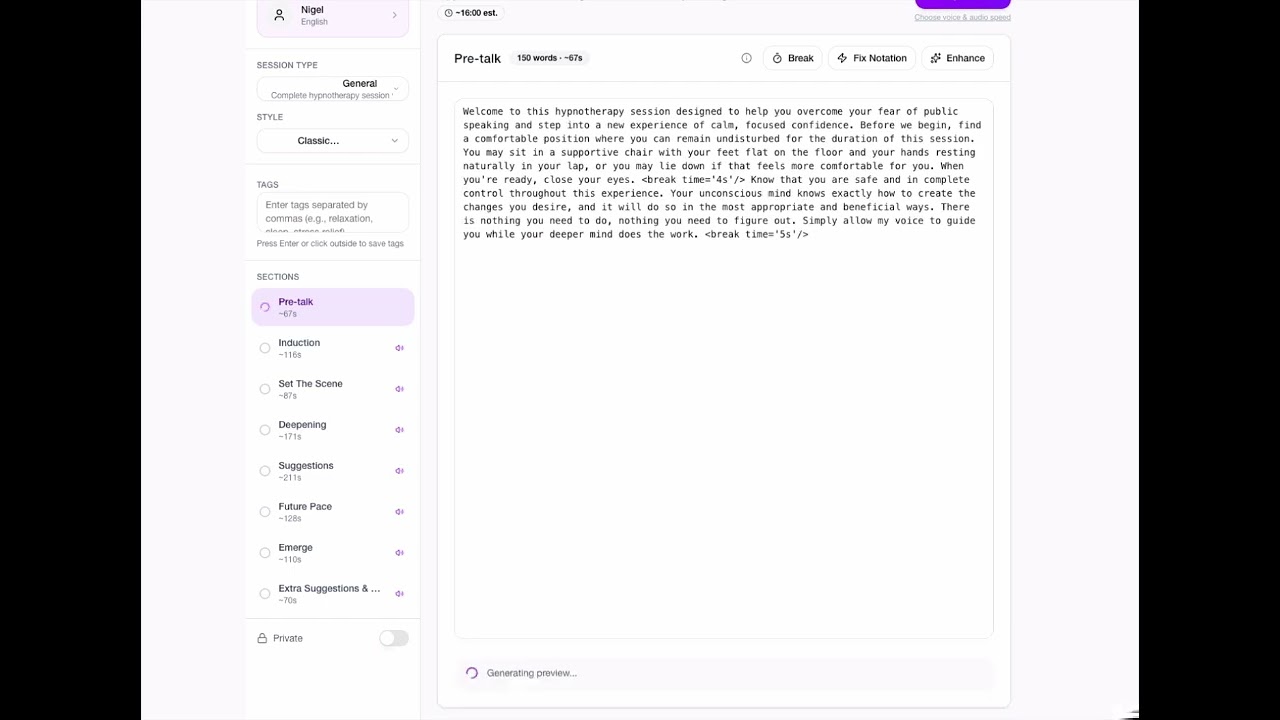Select the Deepening section
Screen dimensions: 1280x720
[333, 430]
